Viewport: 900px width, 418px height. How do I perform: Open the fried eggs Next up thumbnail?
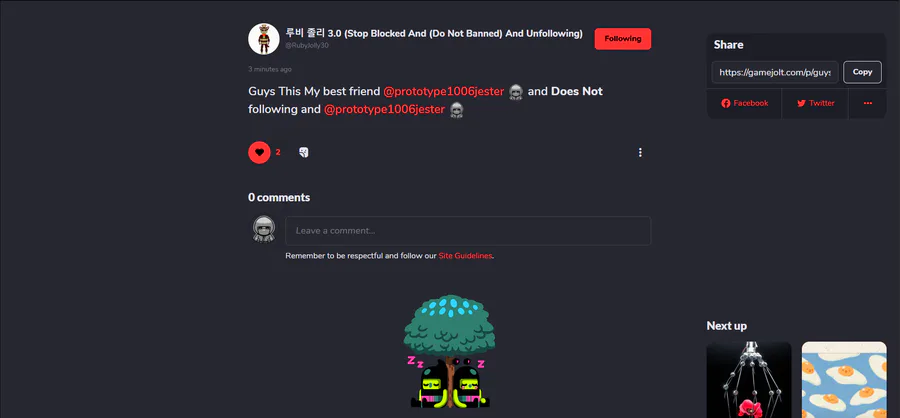pyautogui.click(x=844, y=380)
